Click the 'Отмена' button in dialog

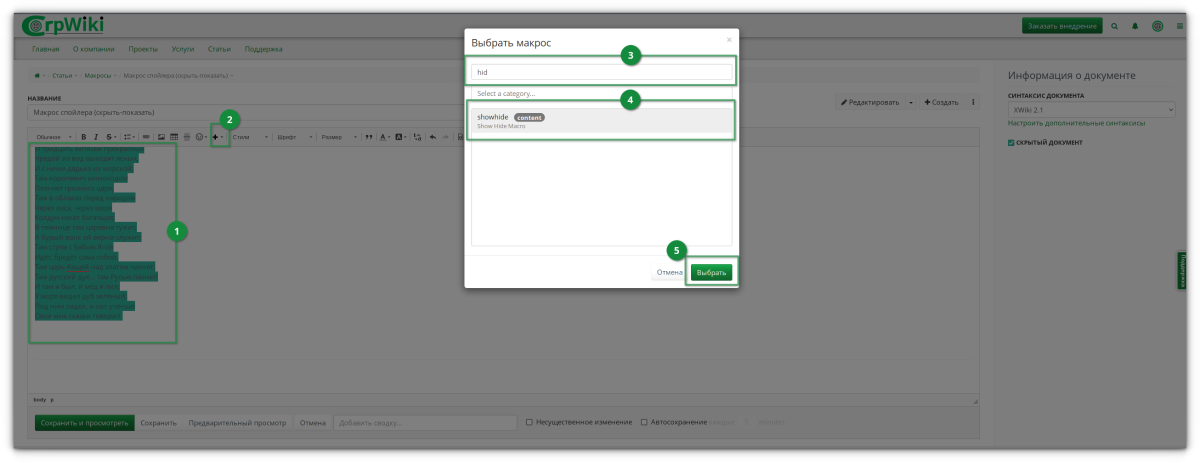click(x=669, y=272)
